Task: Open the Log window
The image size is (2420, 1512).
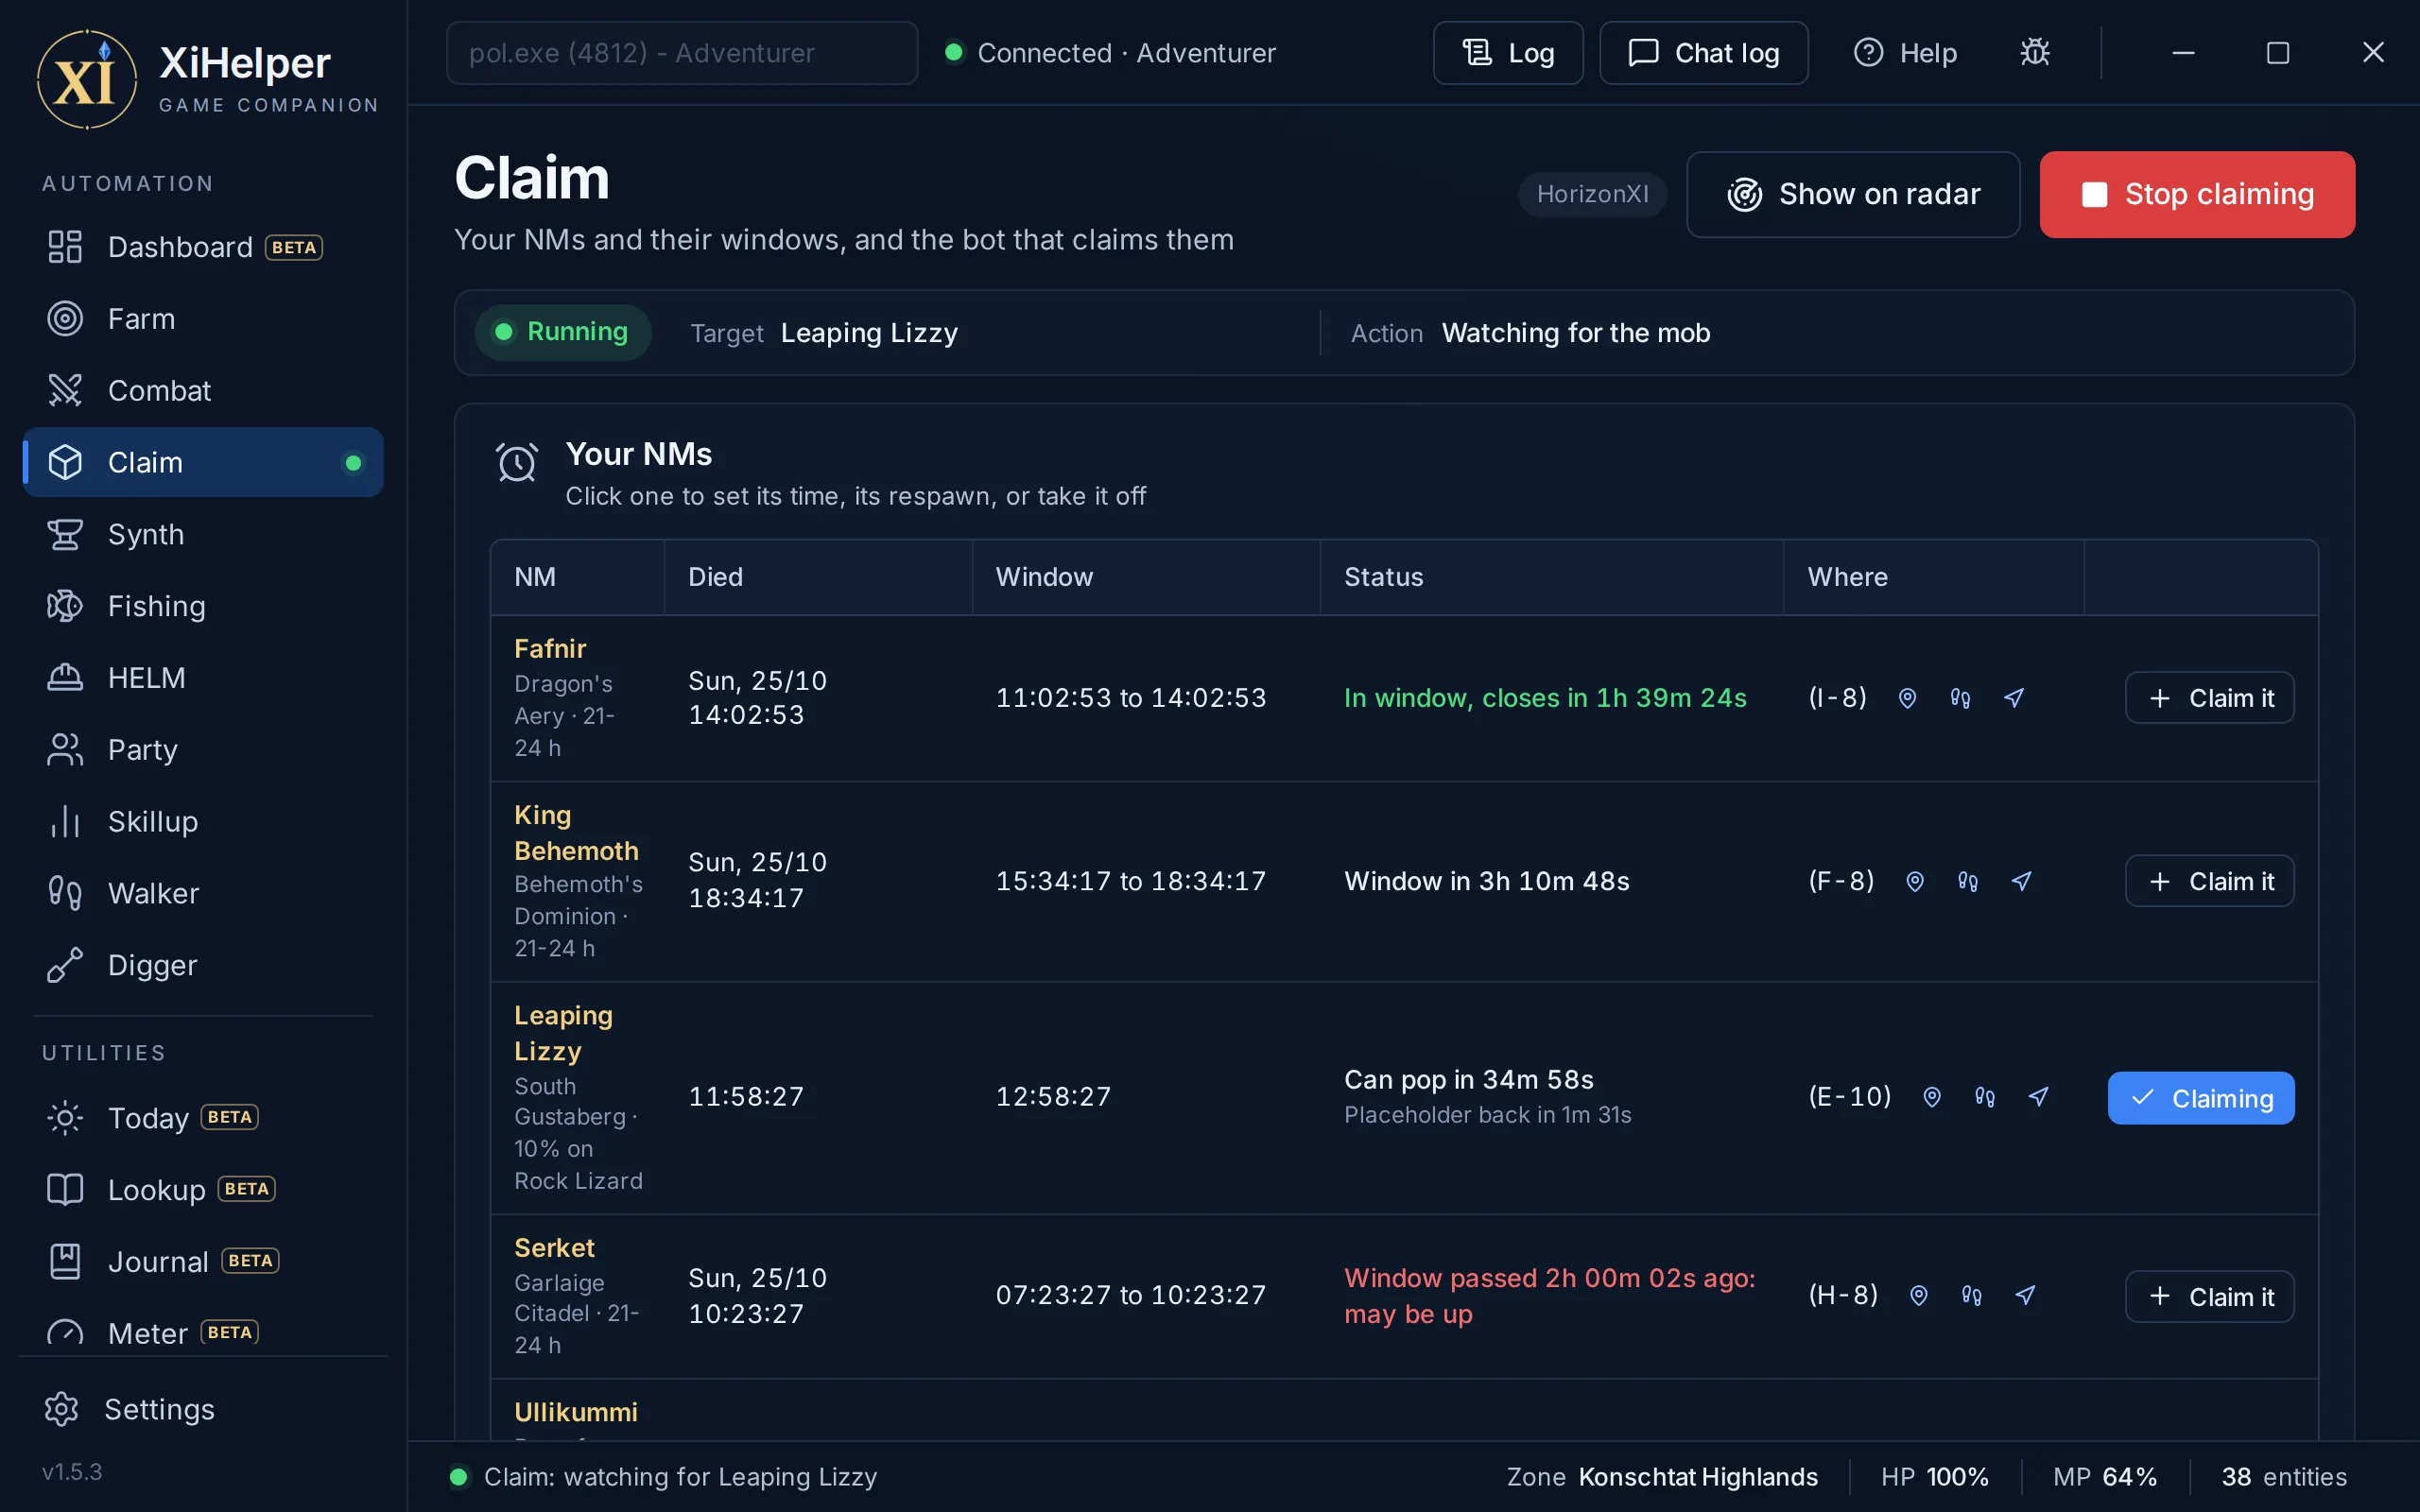Action: click(x=1508, y=52)
